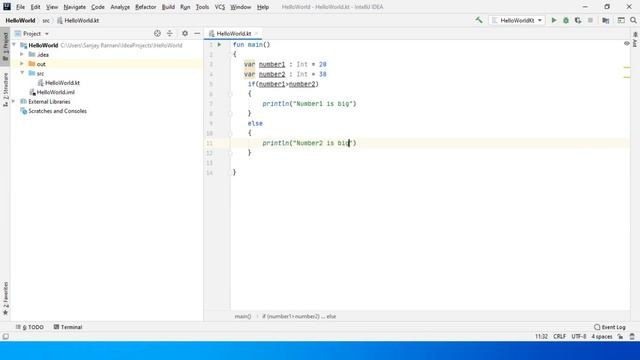Click the first yellow warning stripe marker
This screenshot has height=360, width=640.
pos(627,67)
